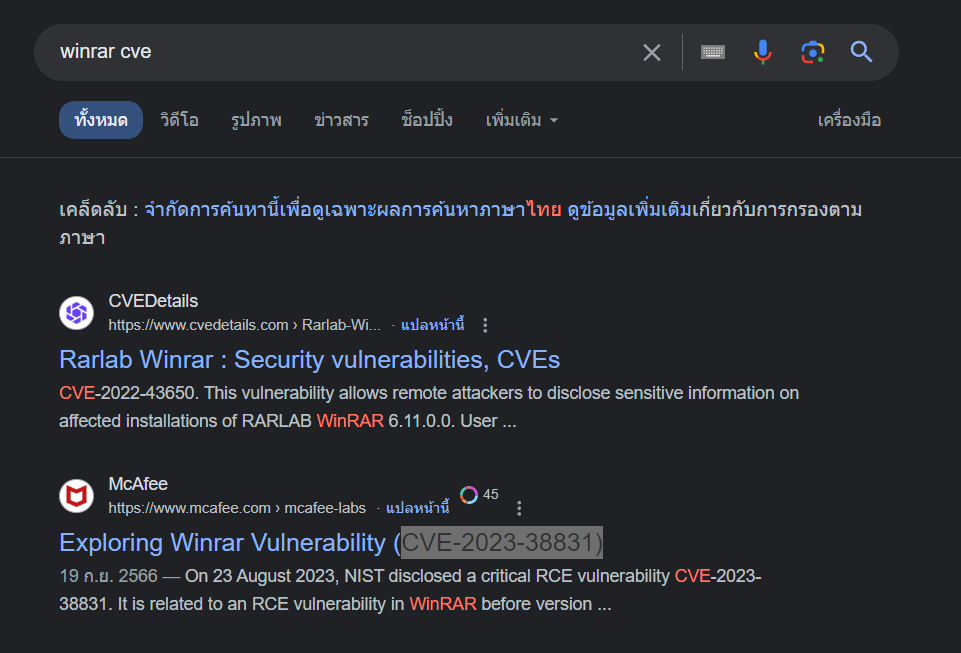The height and width of the screenshot is (653, 961).
Task: Click แปลหน้านี้ translate link for CVEDetails
Action: [x=433, y=325]
